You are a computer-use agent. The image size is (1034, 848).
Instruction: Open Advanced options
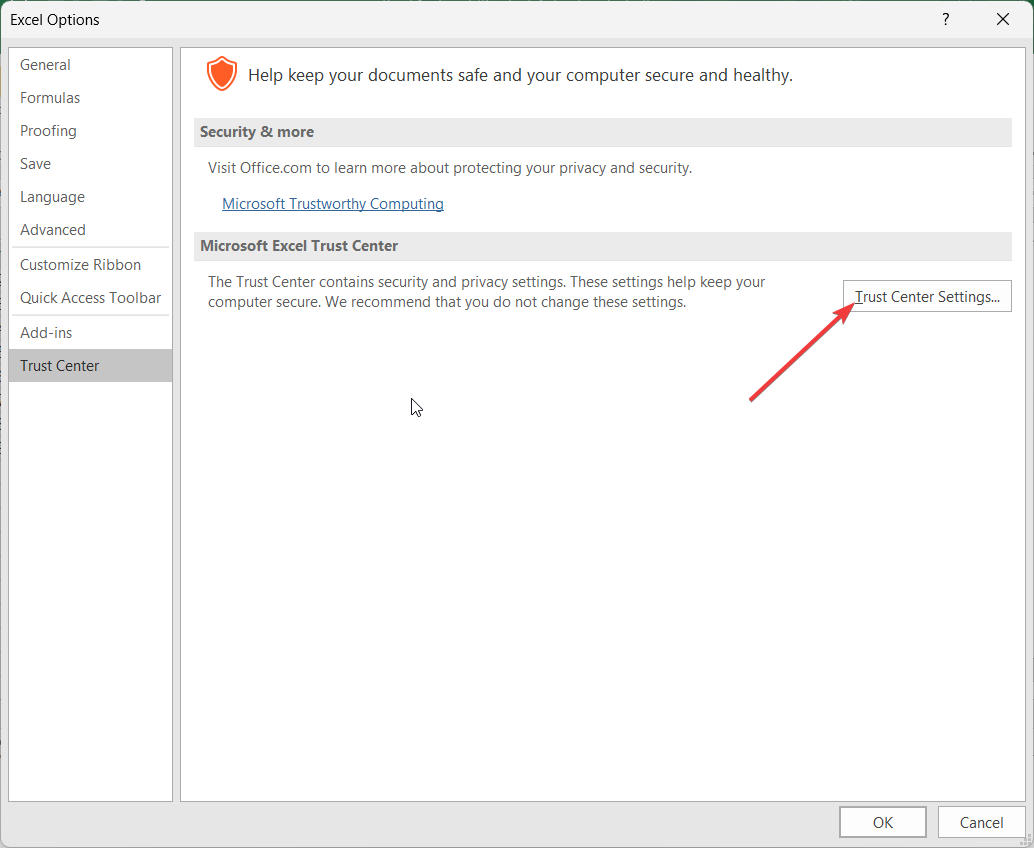pyautogui.click(x=90, y=229)
